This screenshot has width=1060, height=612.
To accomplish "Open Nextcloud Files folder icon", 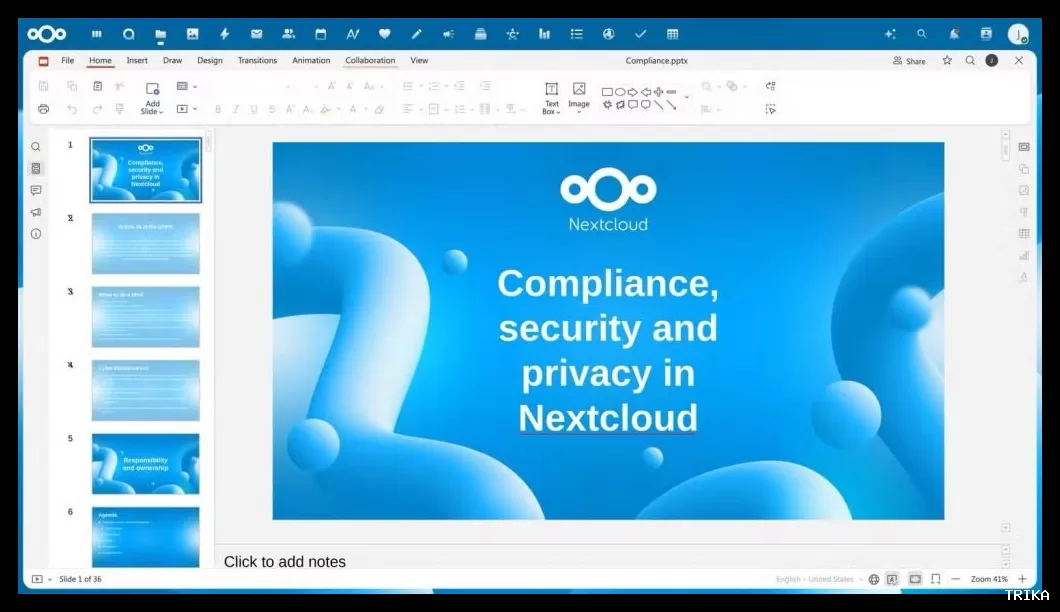I will (160, 34).
